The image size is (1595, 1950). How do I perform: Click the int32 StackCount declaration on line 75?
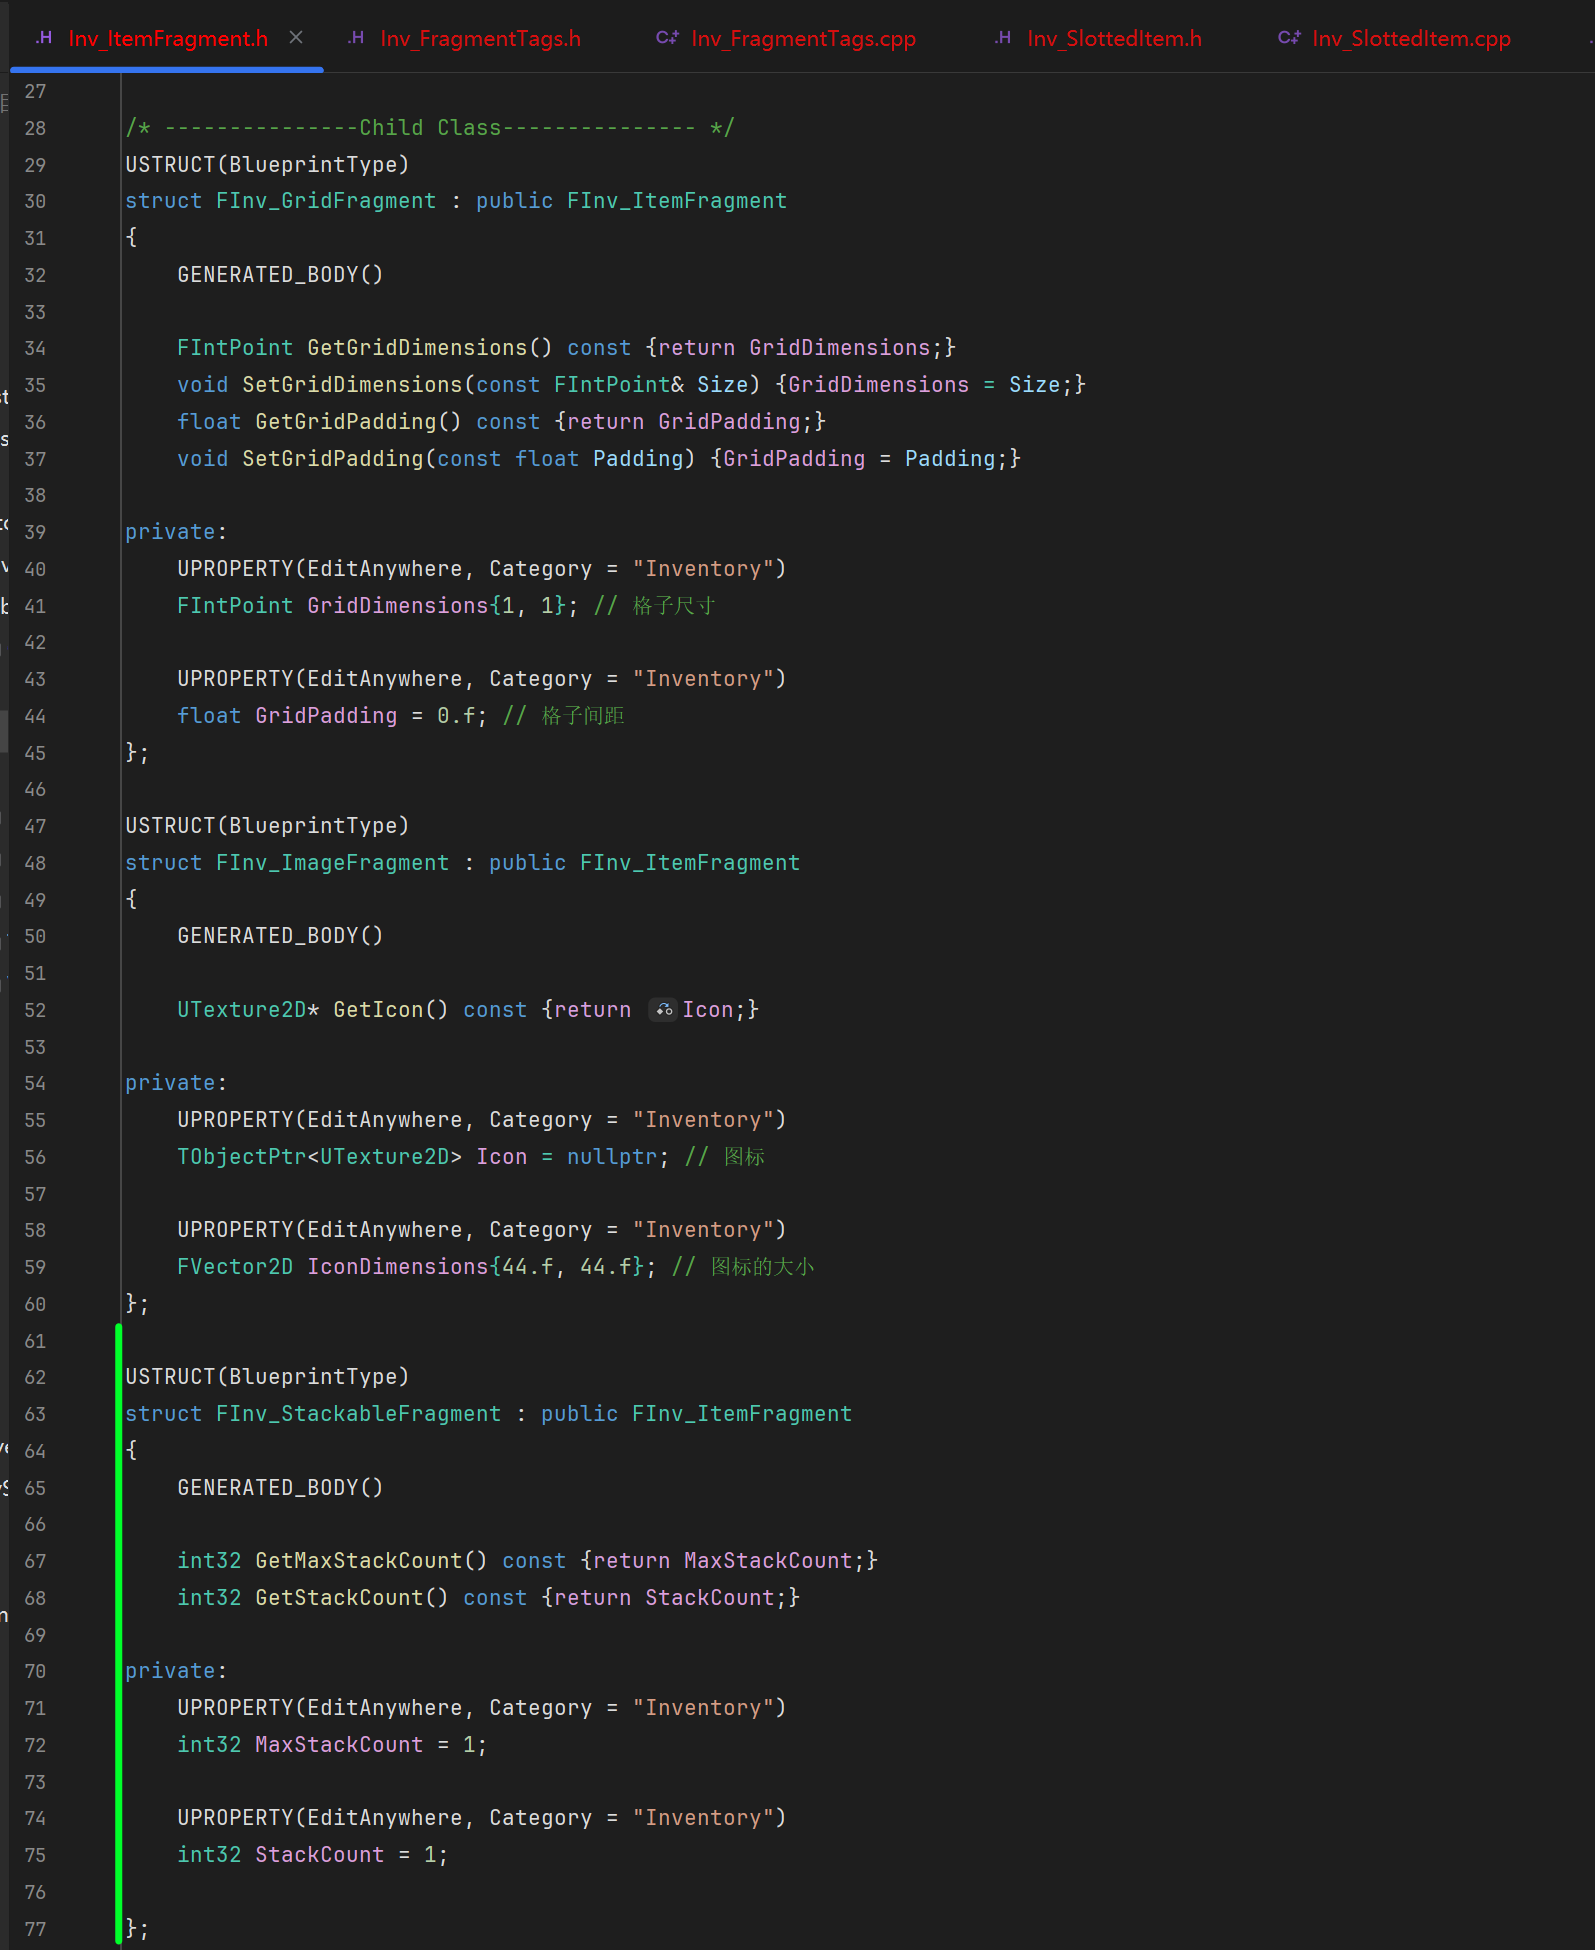coord(313,1855)
